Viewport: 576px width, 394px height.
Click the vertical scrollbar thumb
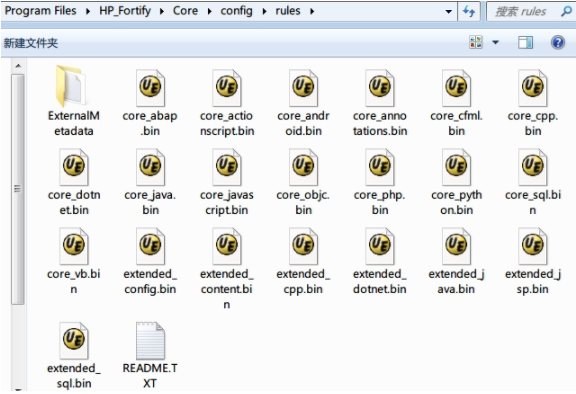coord(18,189)
